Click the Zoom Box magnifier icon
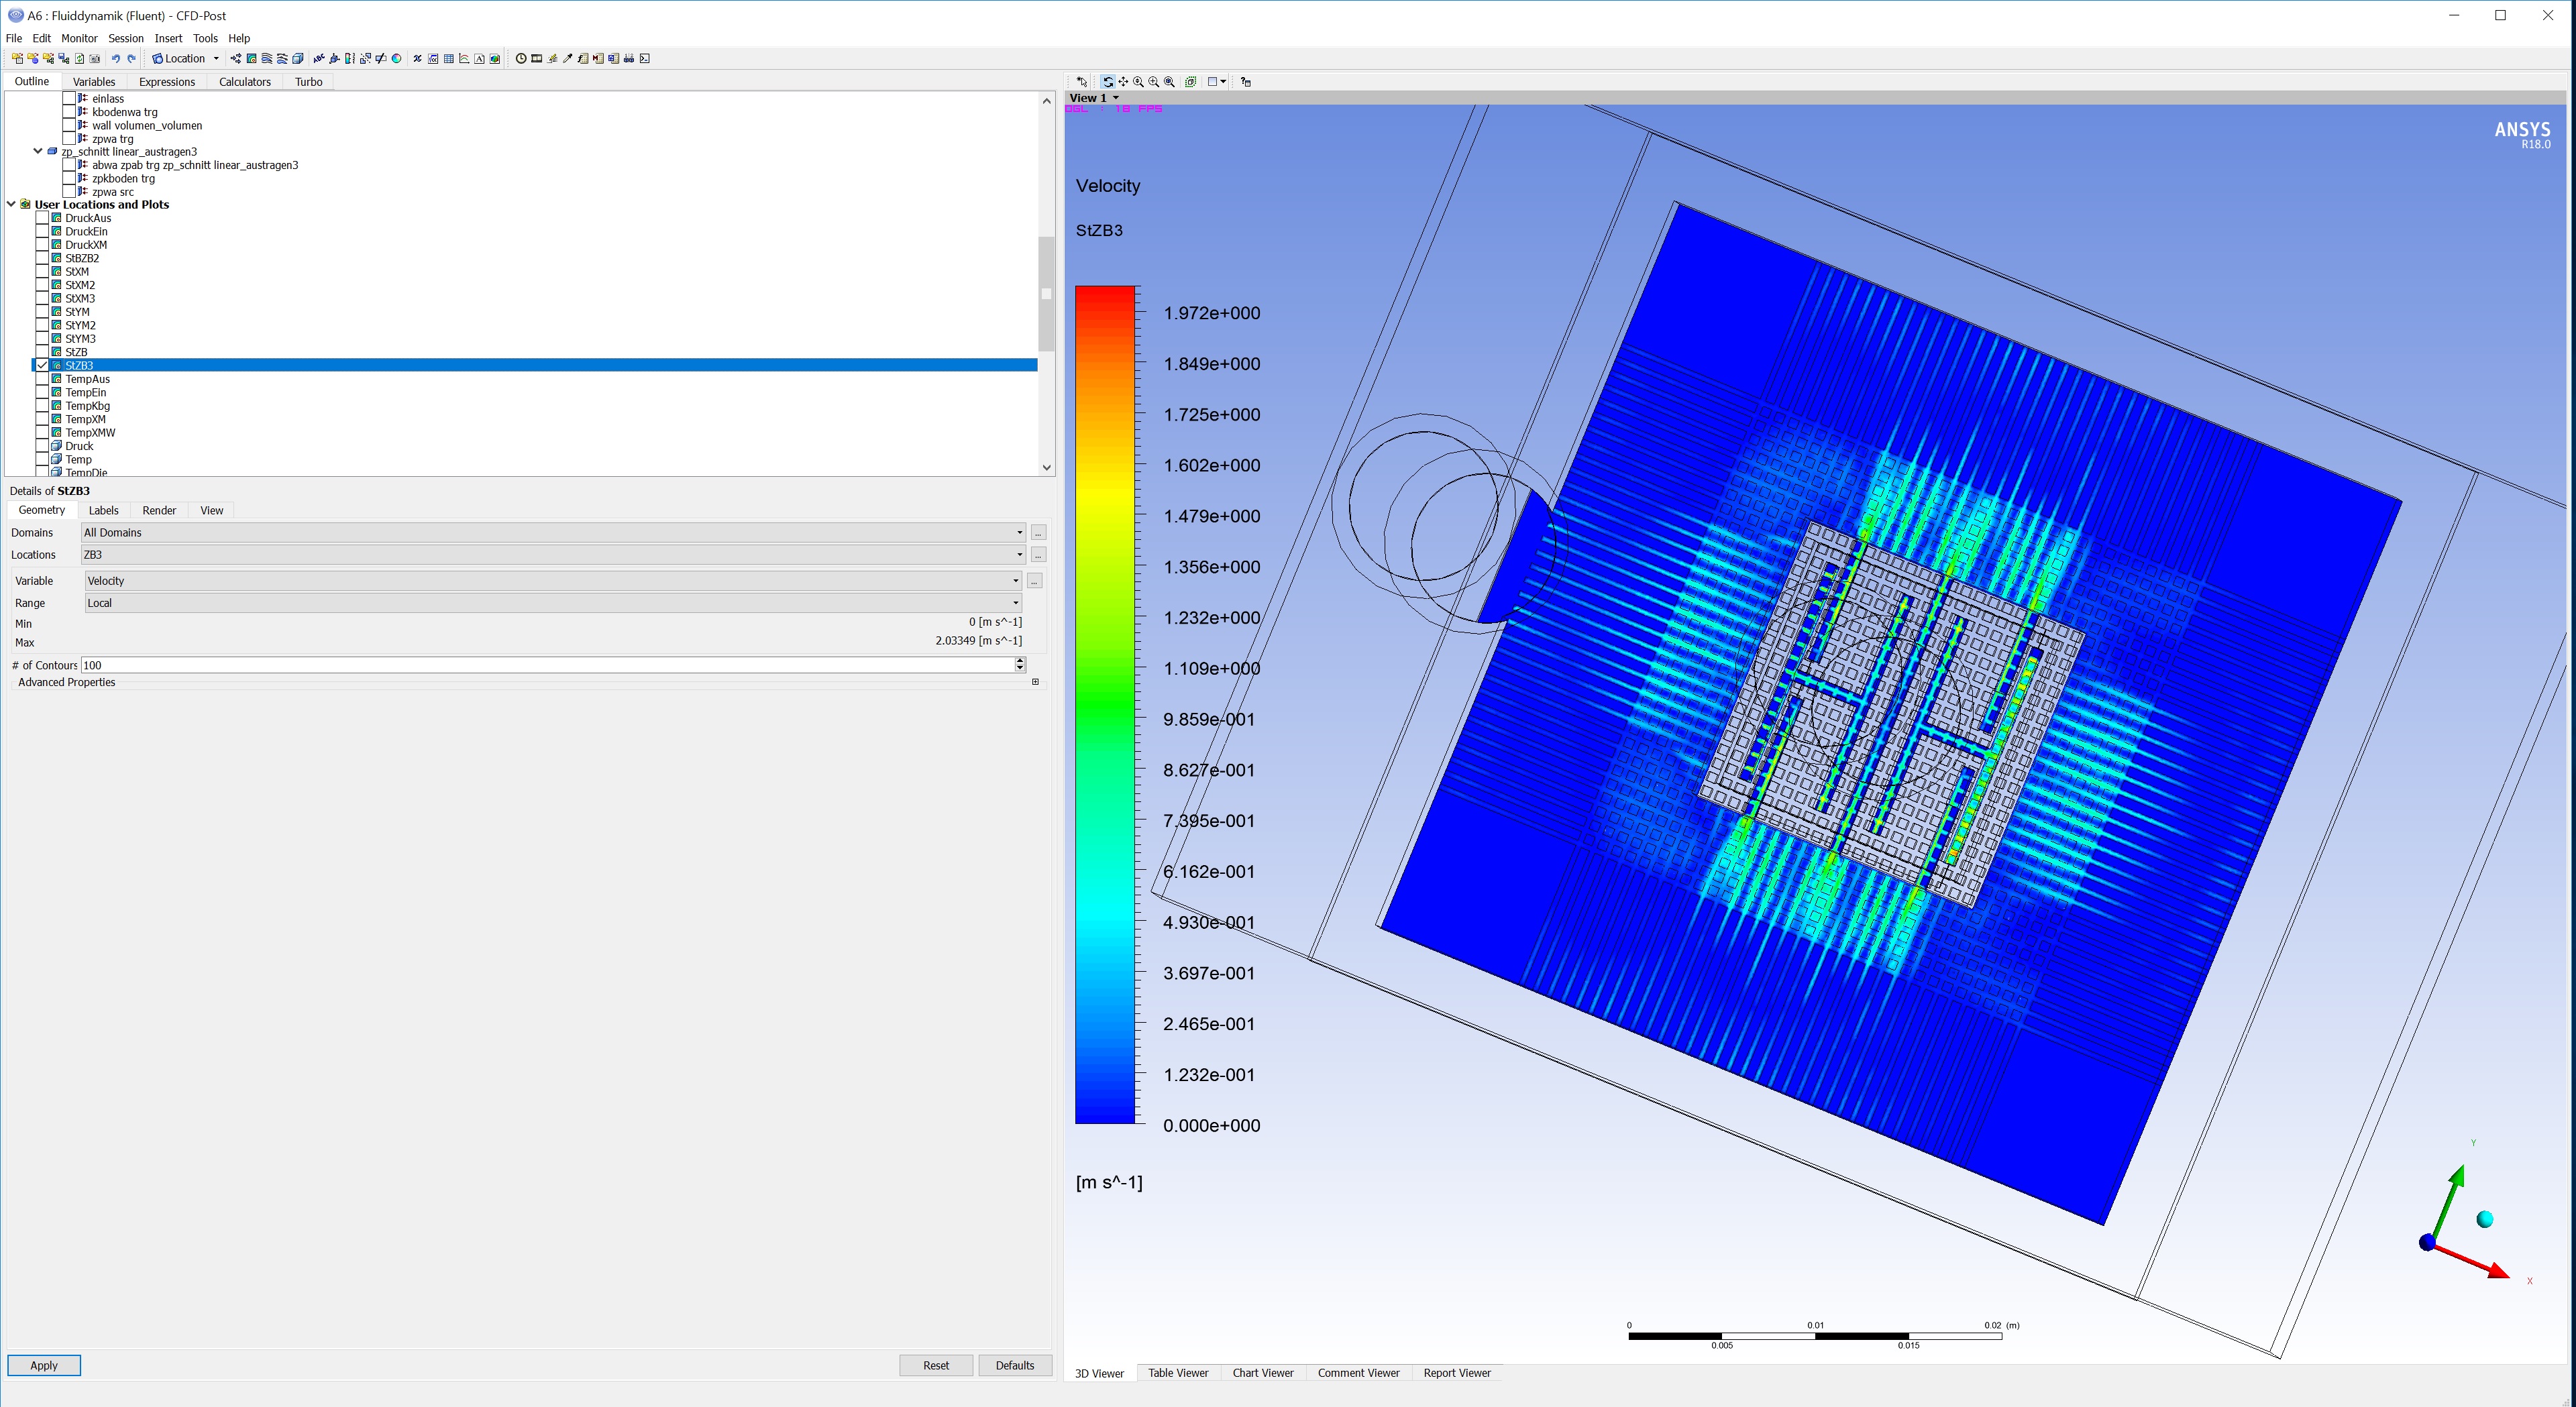2576x1407 pixels. pos(1154,82)
